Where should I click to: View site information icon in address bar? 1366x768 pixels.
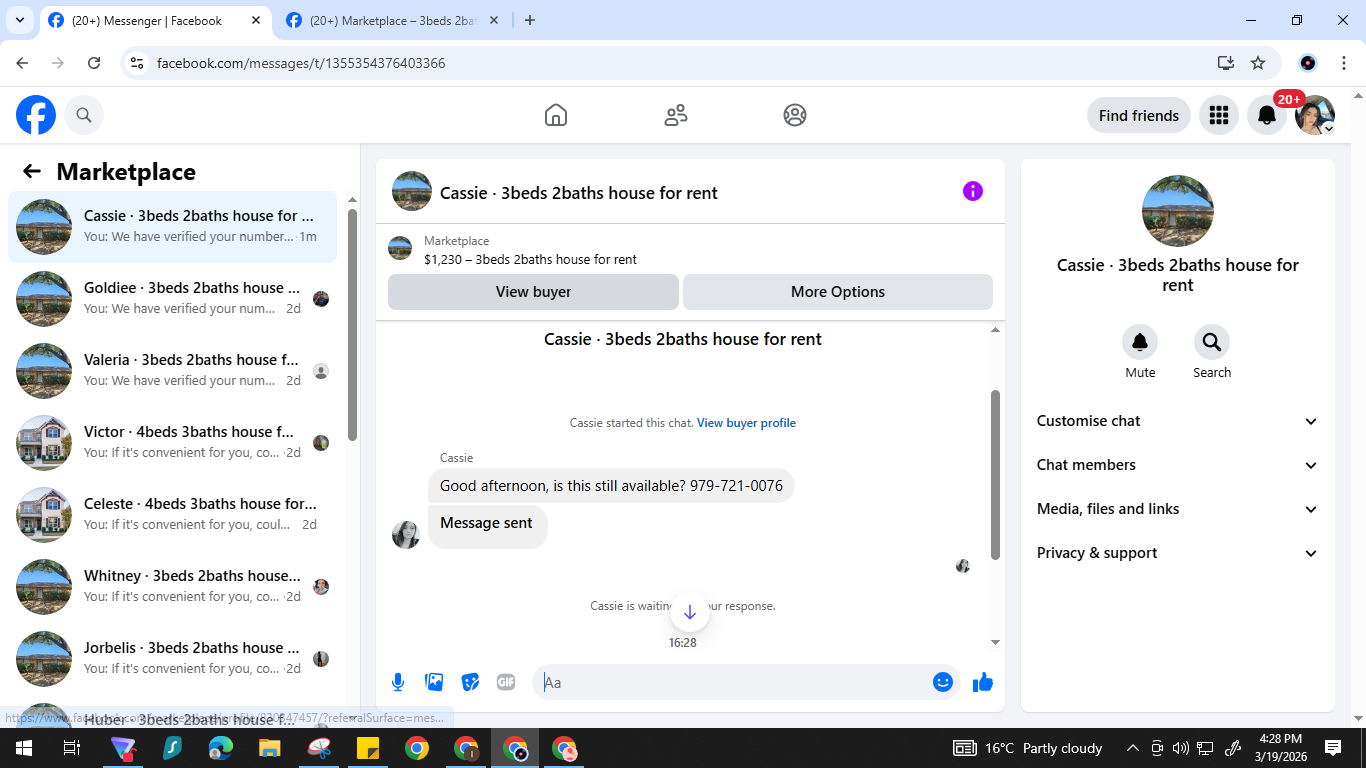coord(138,63)
